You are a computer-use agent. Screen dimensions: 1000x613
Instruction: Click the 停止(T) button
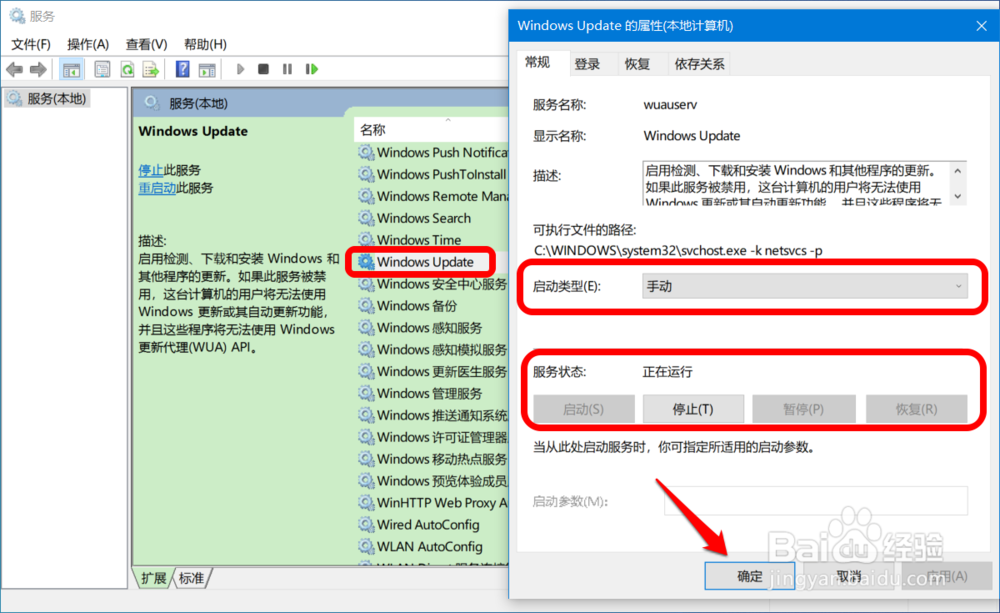click(693, 409)
